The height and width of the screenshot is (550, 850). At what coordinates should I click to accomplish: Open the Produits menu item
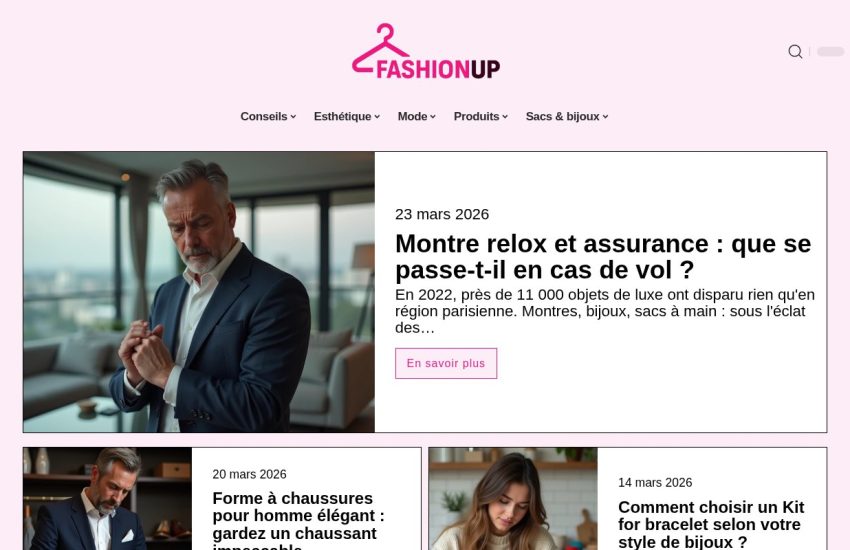[x=476, y=117]
